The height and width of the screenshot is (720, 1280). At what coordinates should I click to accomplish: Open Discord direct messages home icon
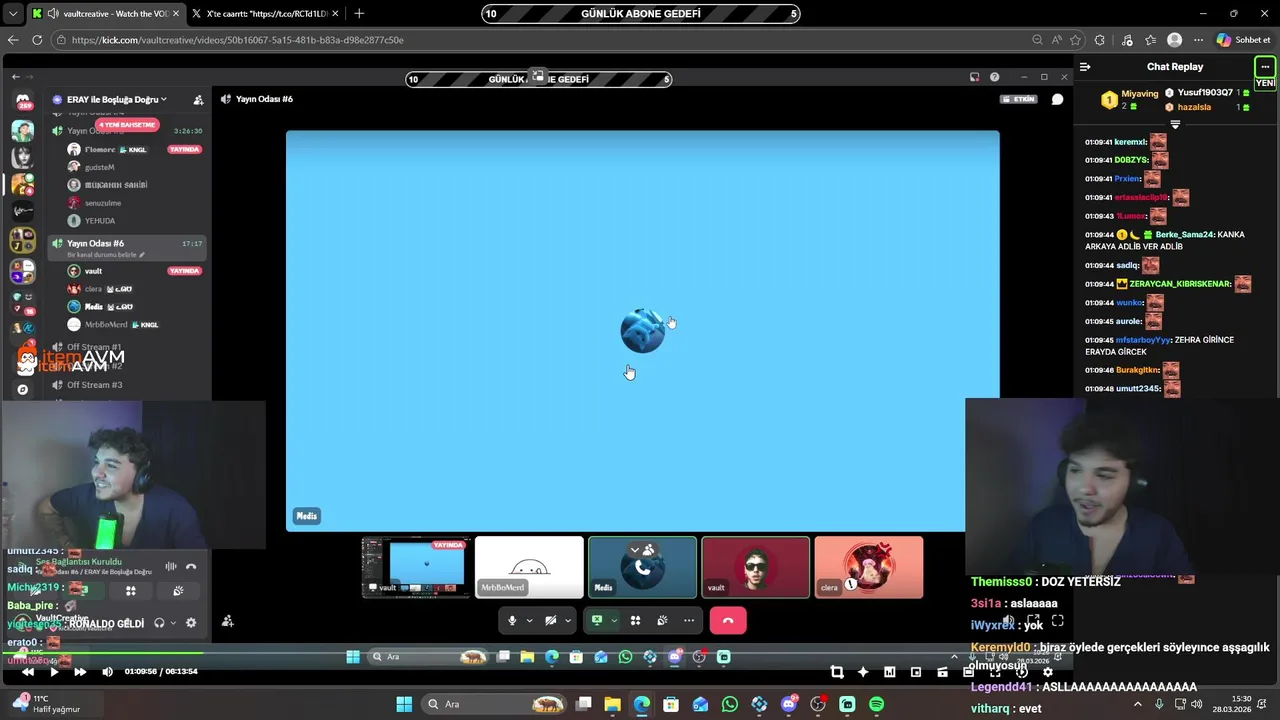(x=22, y=101)
